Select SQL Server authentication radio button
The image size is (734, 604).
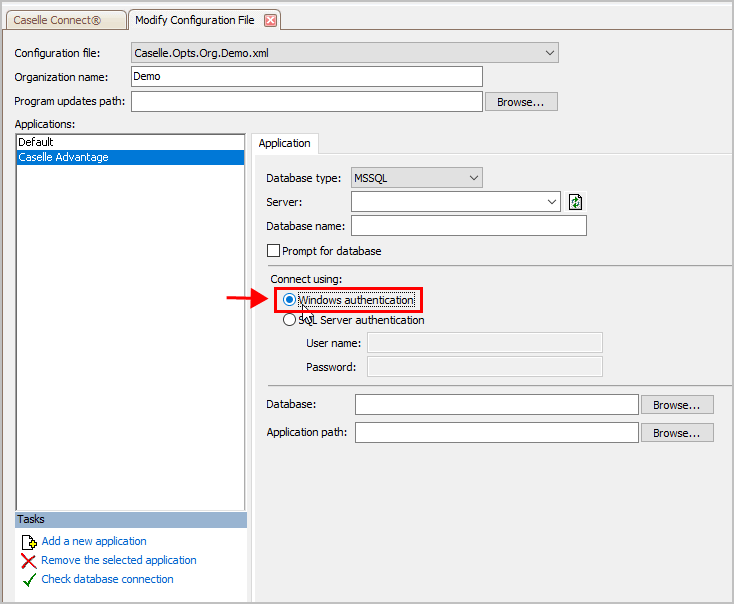pos(289,320)
